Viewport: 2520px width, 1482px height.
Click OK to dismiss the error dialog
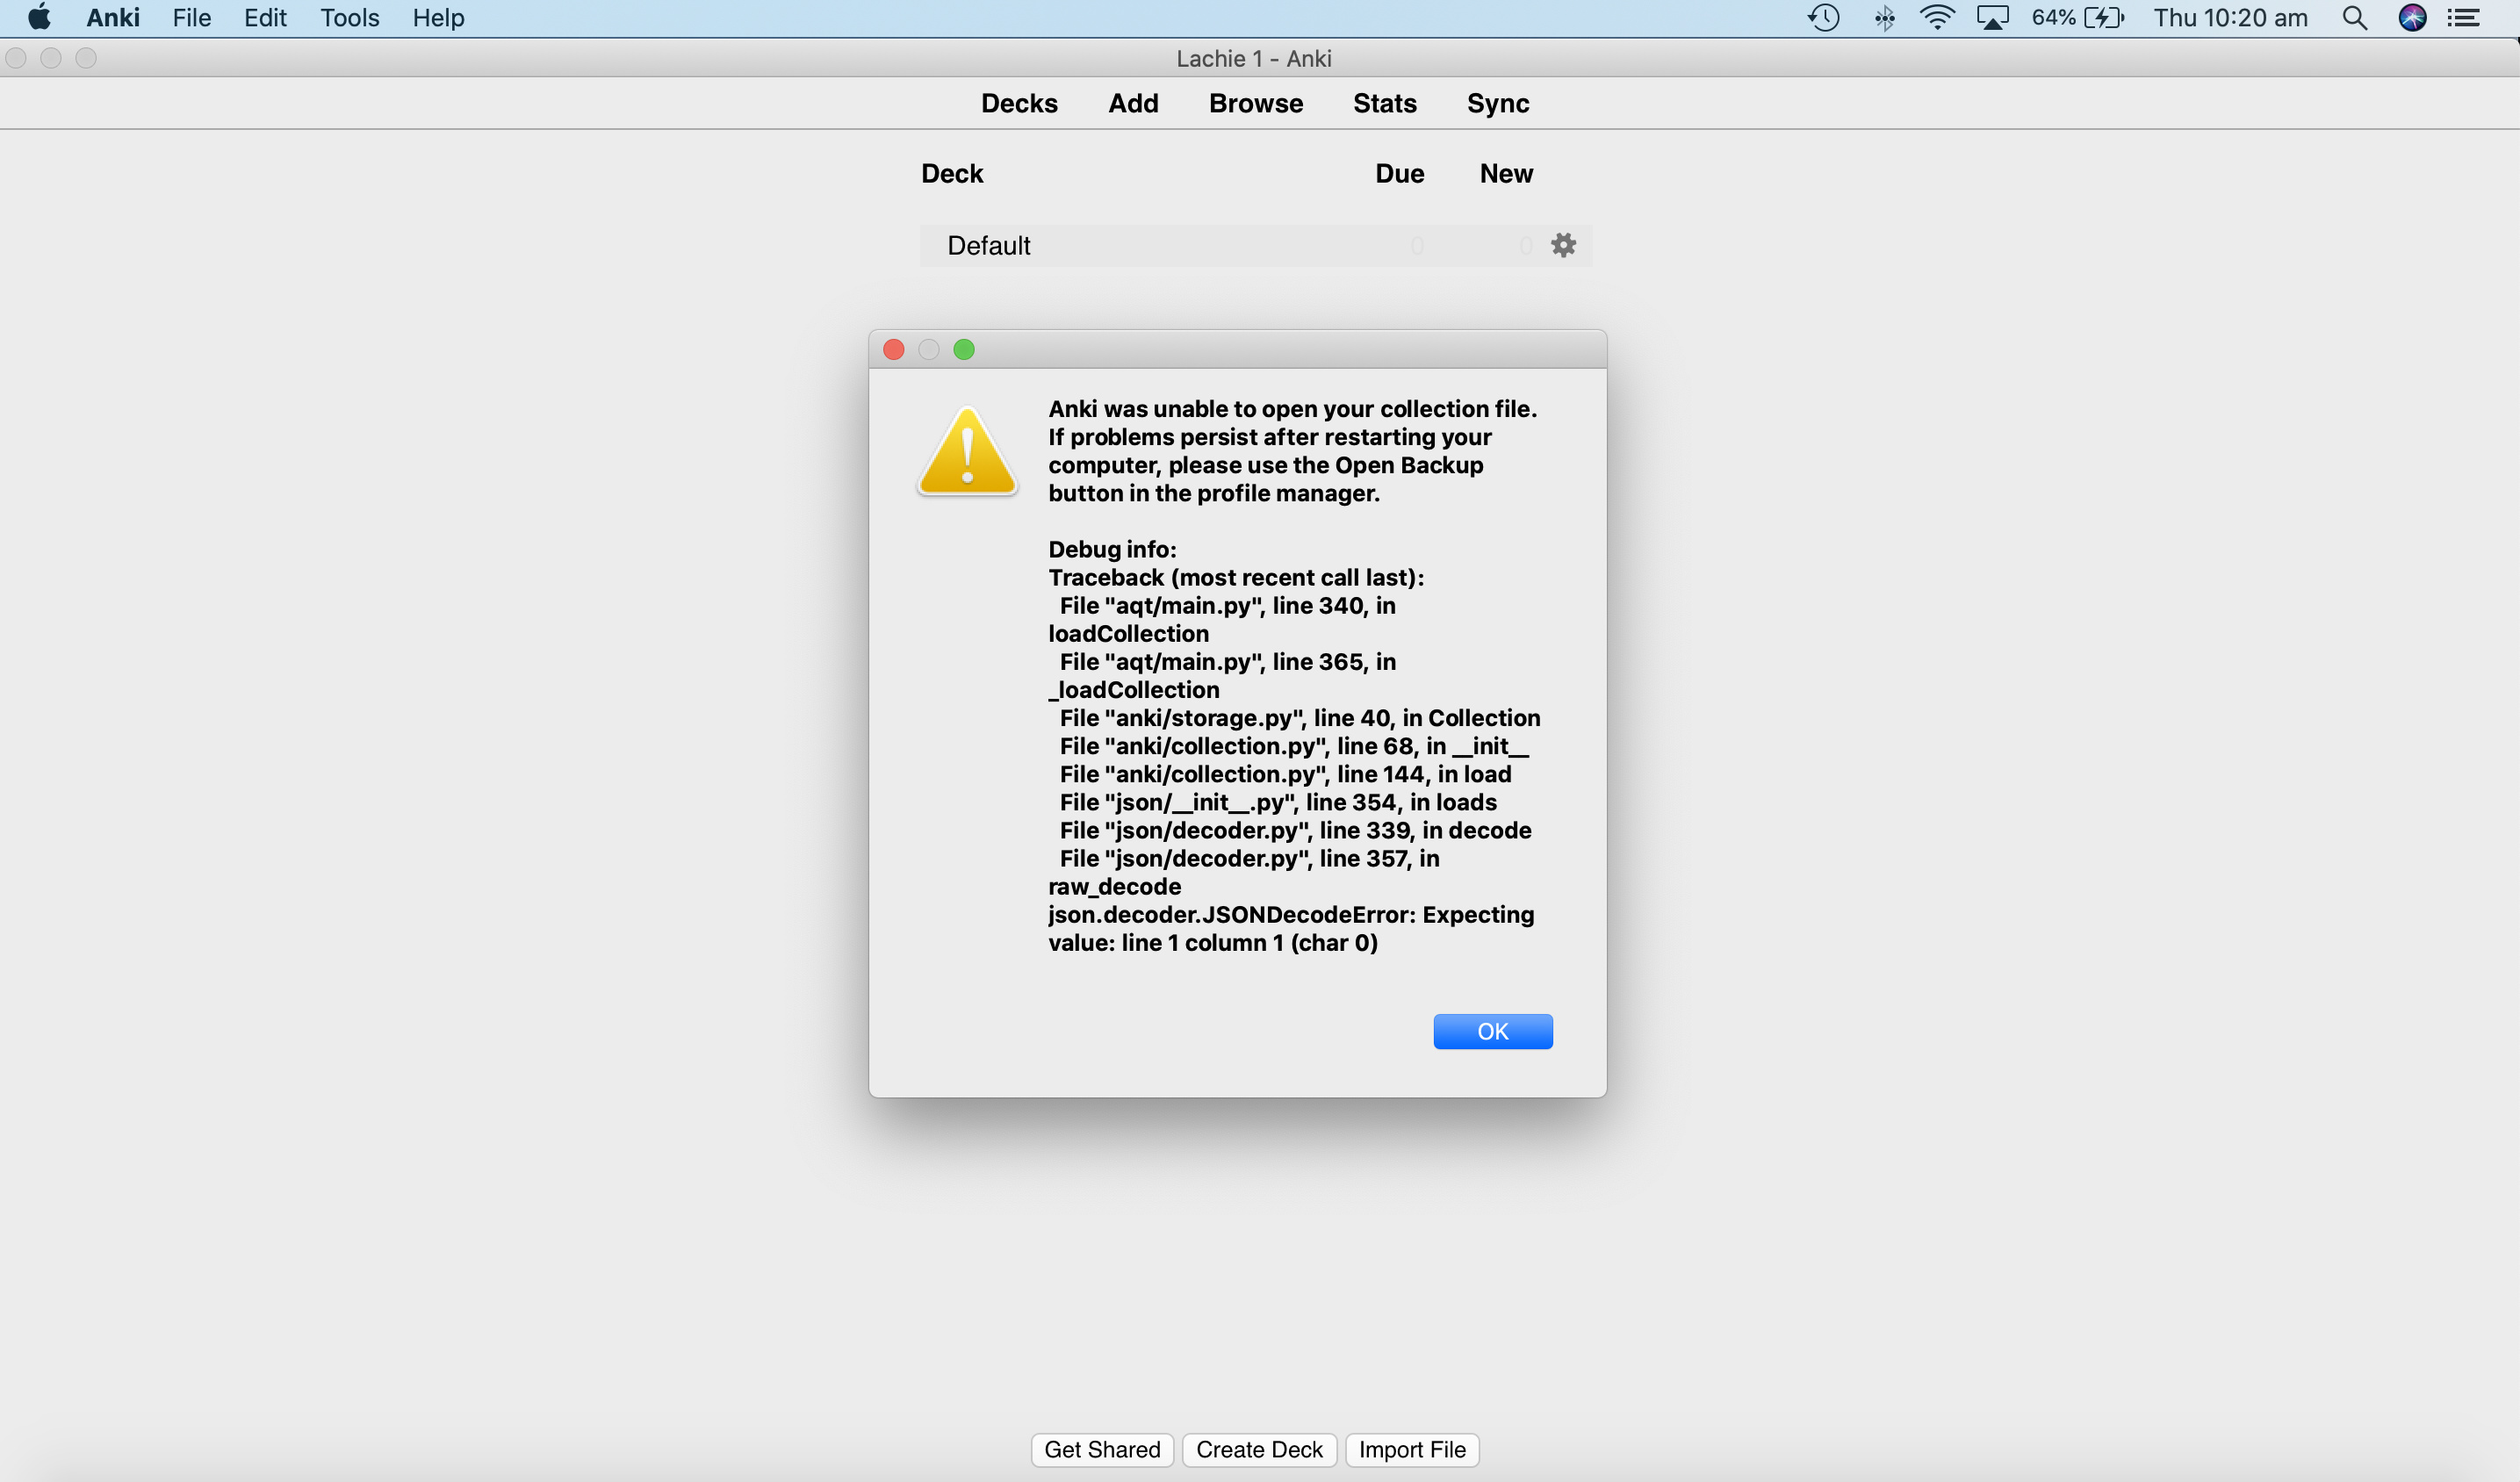coord(1492,1031)
